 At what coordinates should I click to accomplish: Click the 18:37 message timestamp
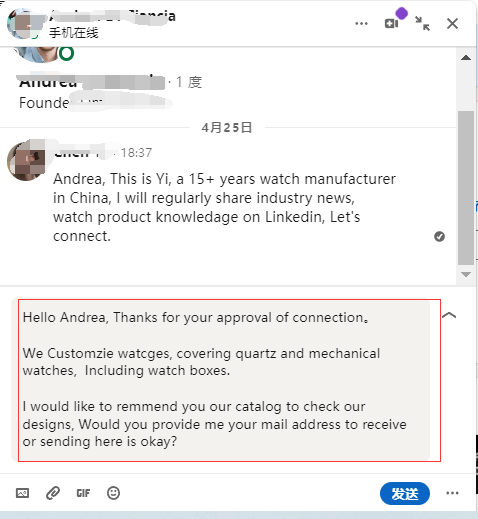pyautogui.click(x=136, y=153)
